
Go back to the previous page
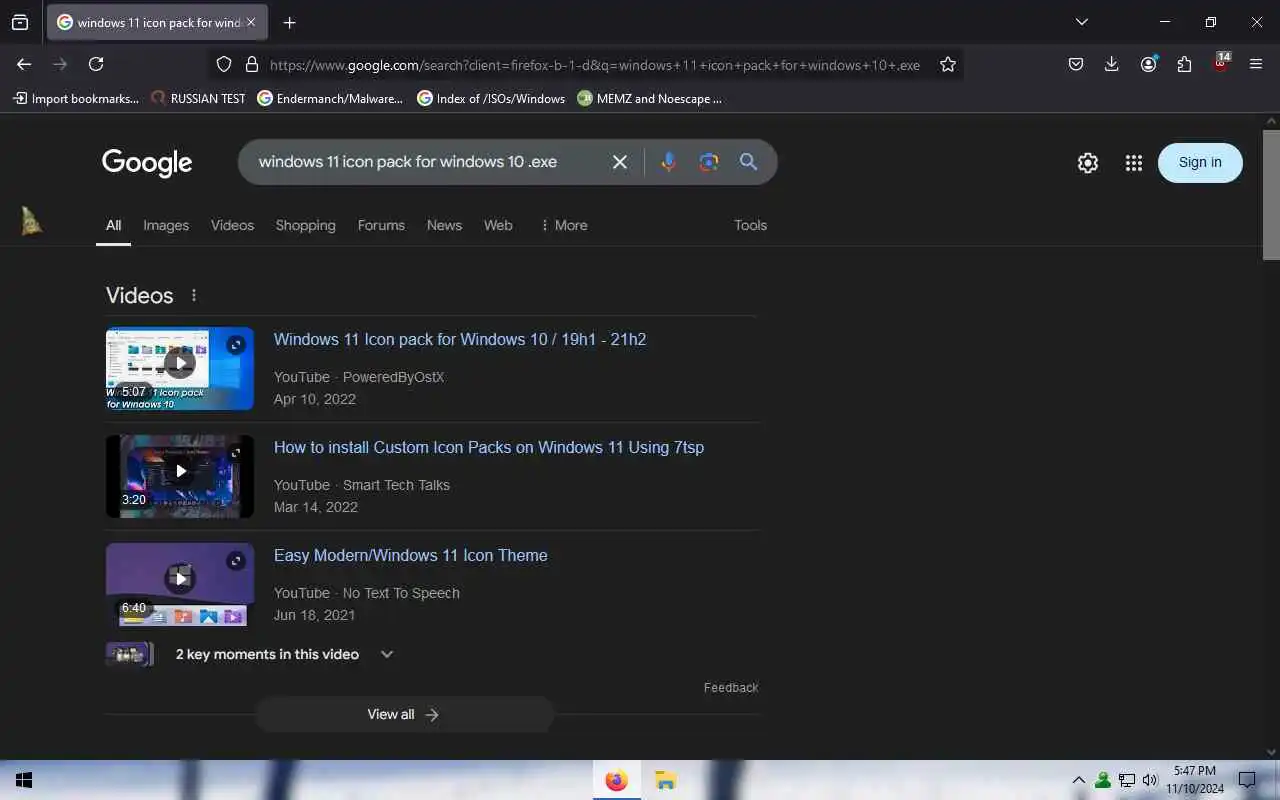[x=24, y=64]
